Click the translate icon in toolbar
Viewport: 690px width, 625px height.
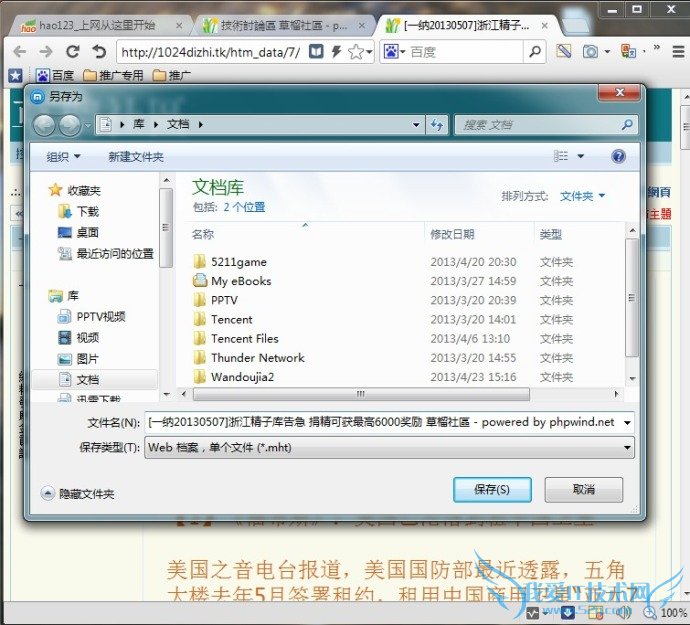(628, 51)
